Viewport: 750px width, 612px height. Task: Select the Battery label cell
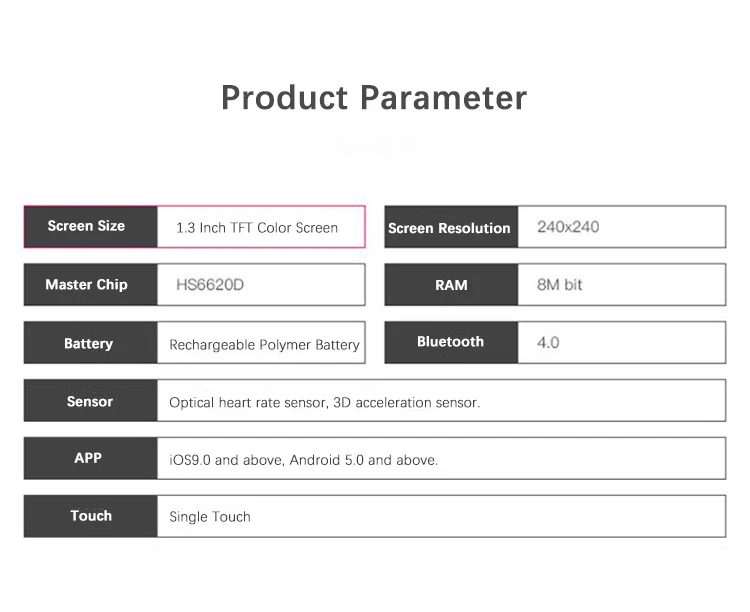click(x=90, y=343)
